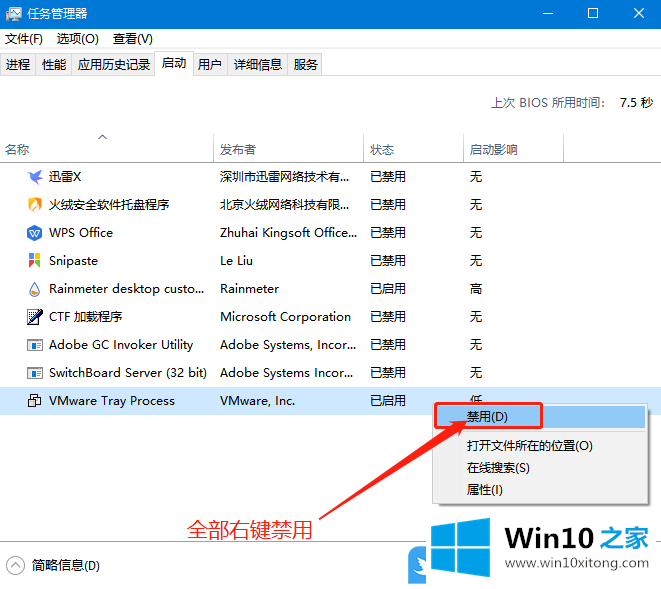The height and width of the screenshot is (589, 661).
Task: Switch to the 详细信息 tab
Action: 258,65
